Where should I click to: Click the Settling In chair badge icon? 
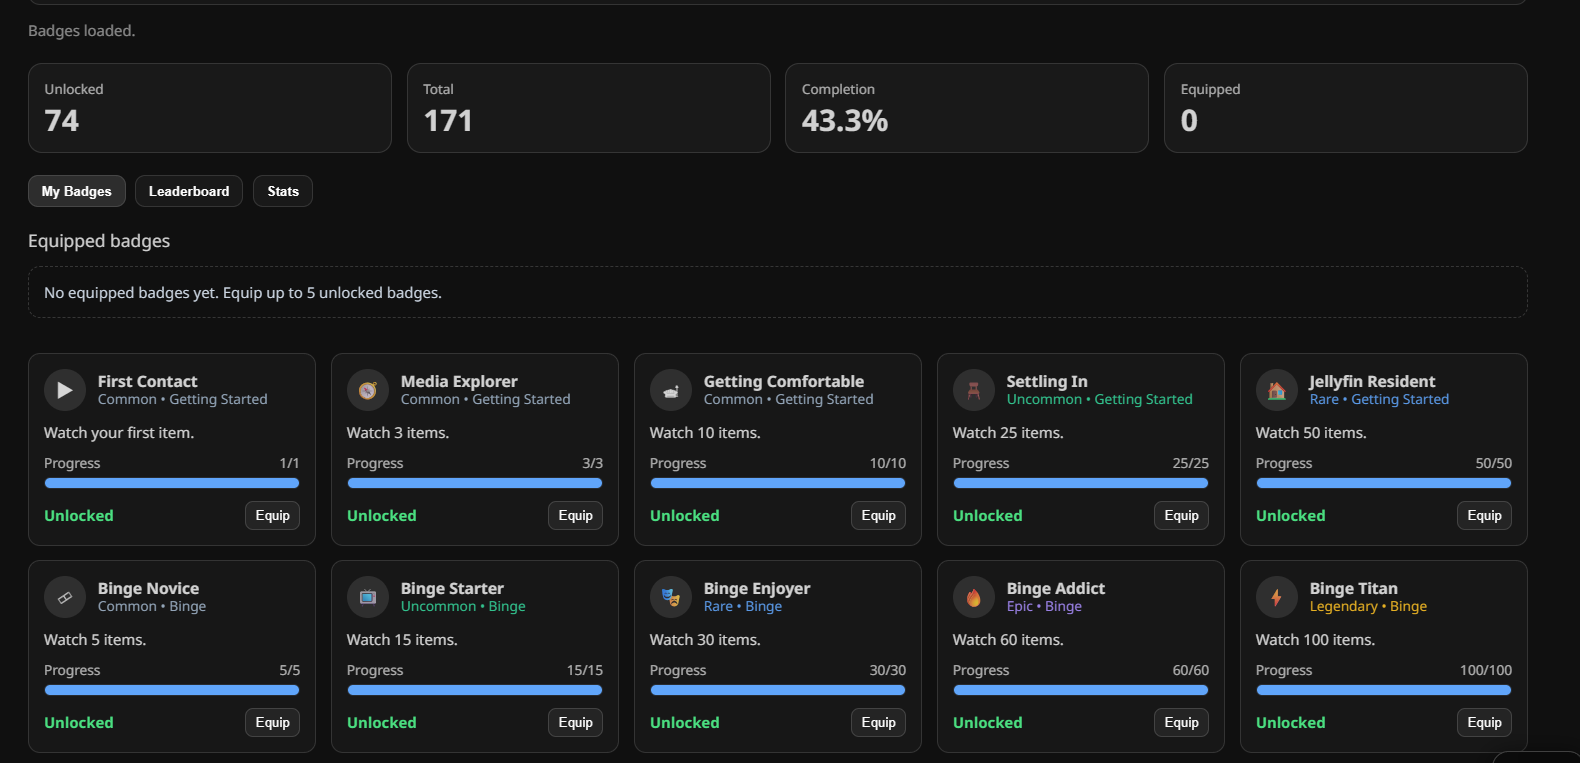[974, 390]
